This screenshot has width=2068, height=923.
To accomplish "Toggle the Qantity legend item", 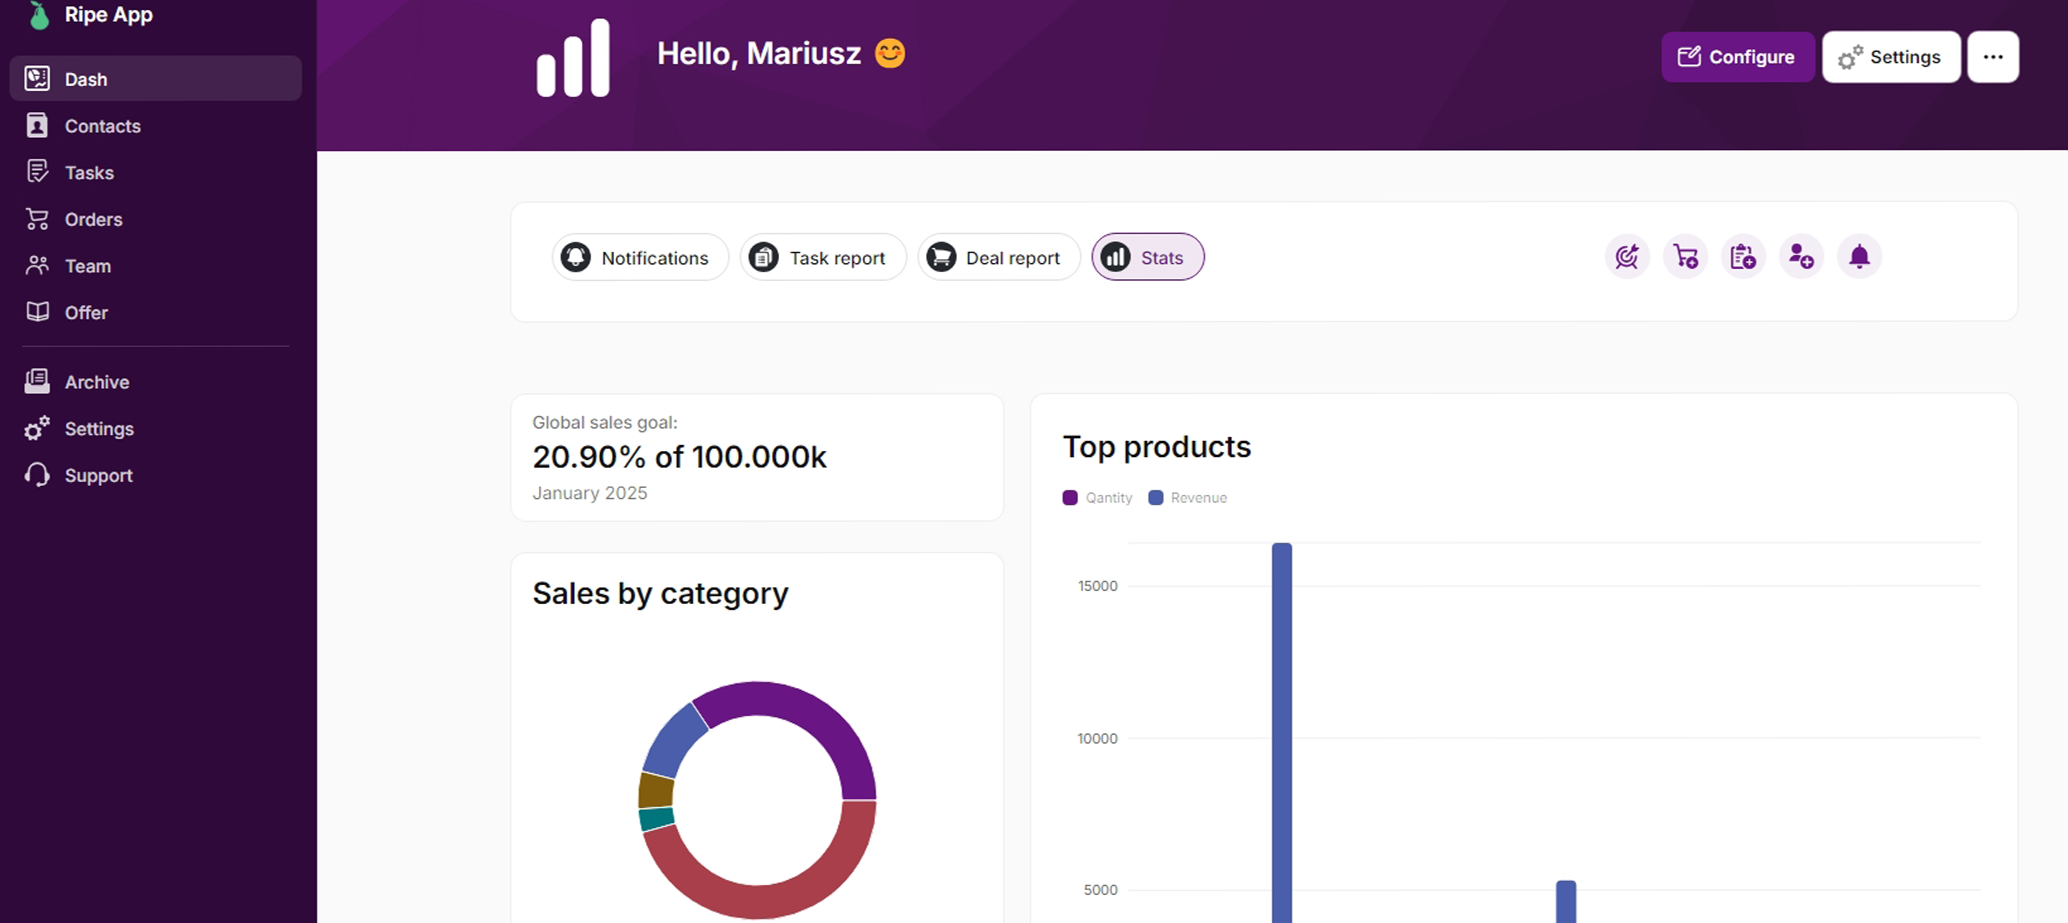I will (x=1097, y=498).
